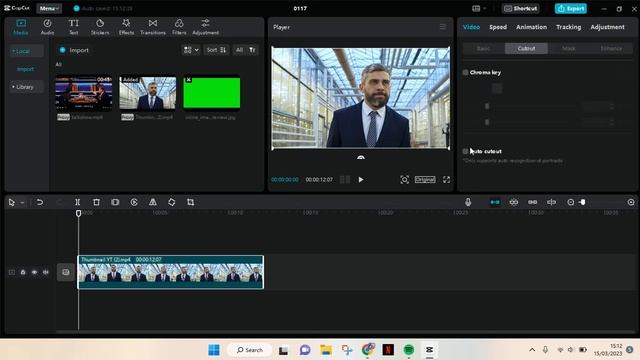Click the zoom-out icon beside the timeline zoom slider
The height and width of the screenshot is (360, 640).
tap(571, 202)
